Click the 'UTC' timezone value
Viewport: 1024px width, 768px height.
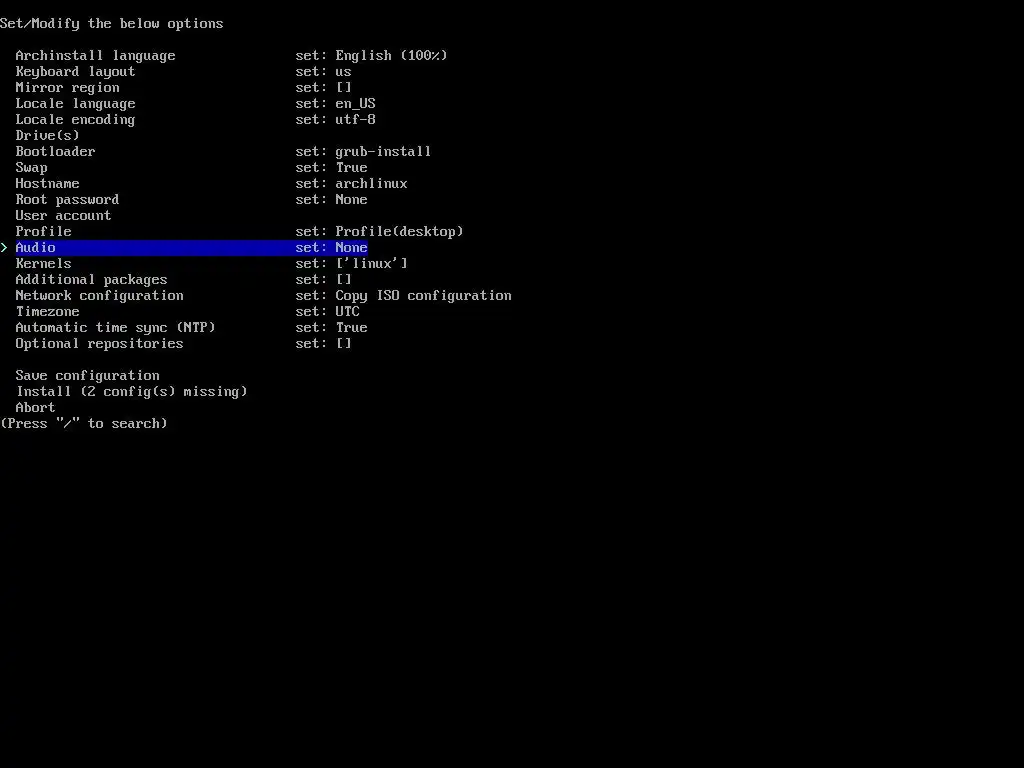tap(347, 312)
